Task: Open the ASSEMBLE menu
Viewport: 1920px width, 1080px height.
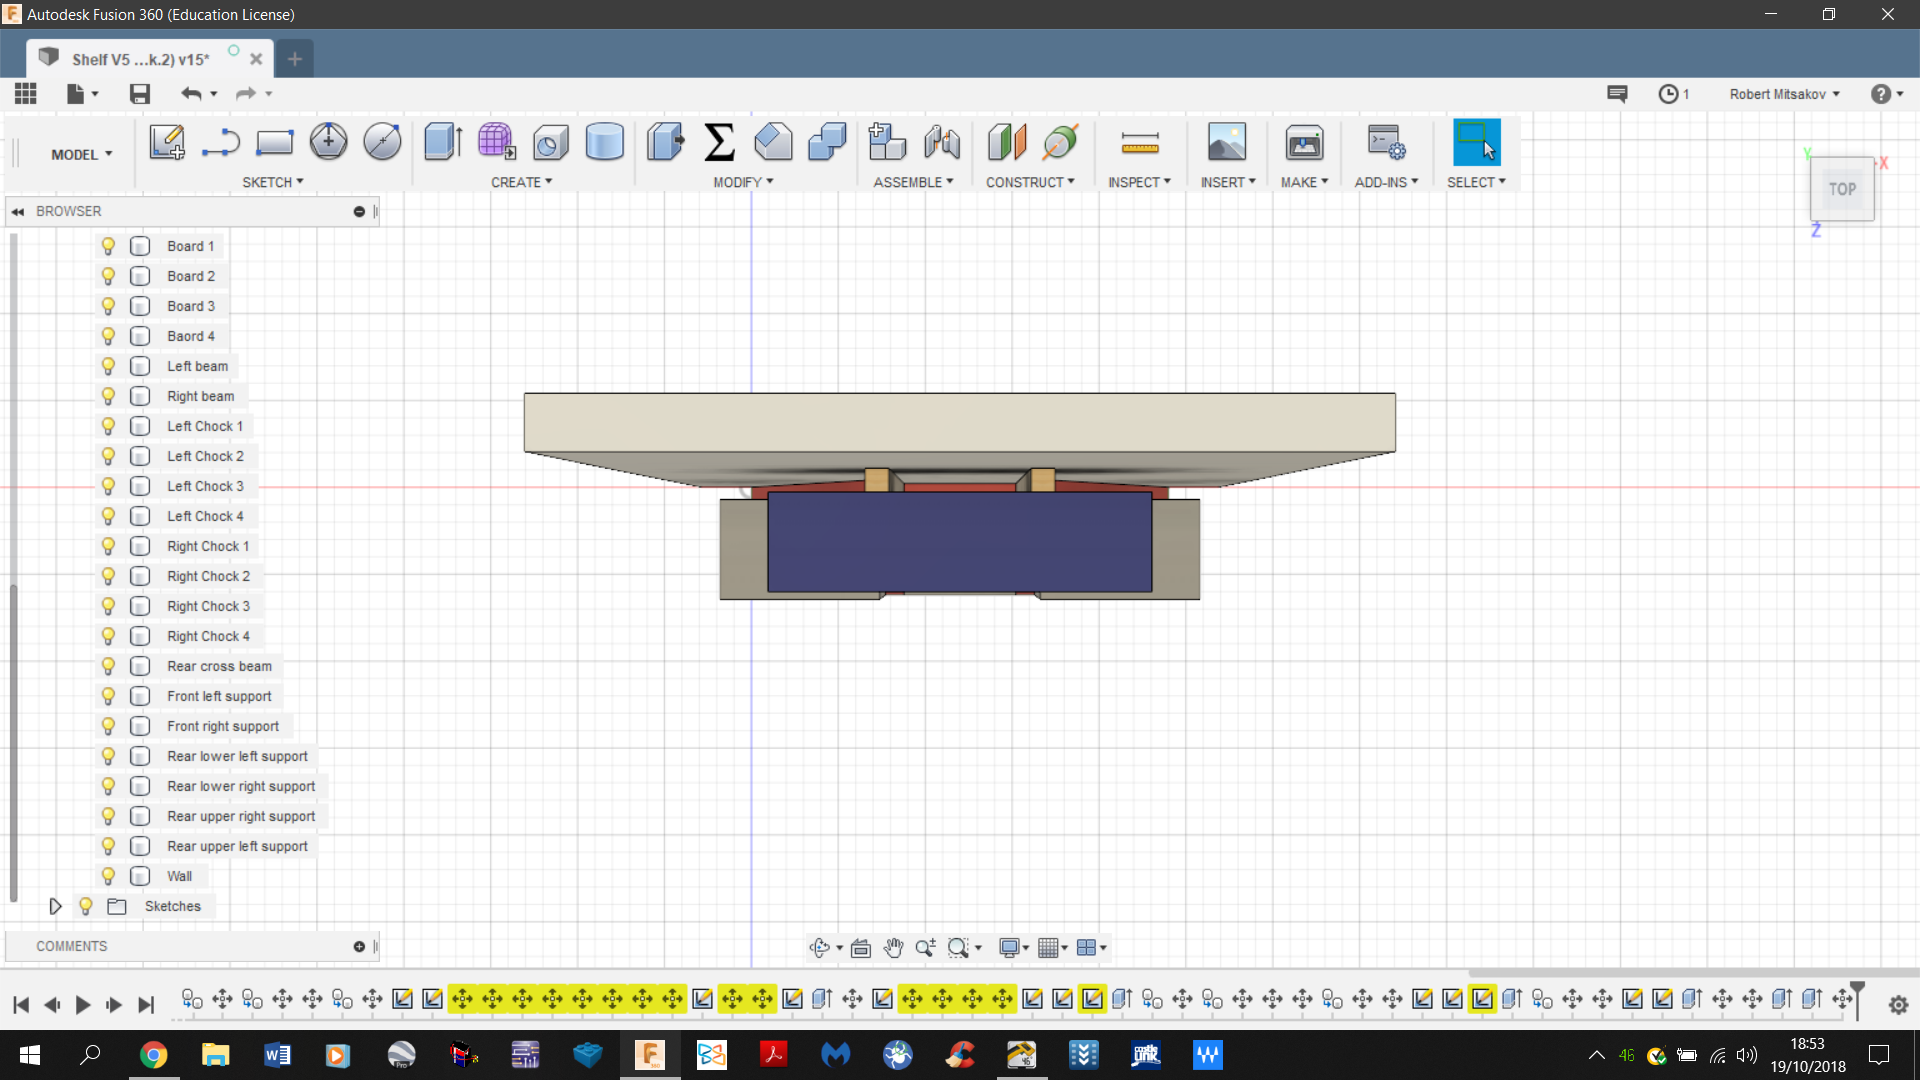Action: click(913, 182)
